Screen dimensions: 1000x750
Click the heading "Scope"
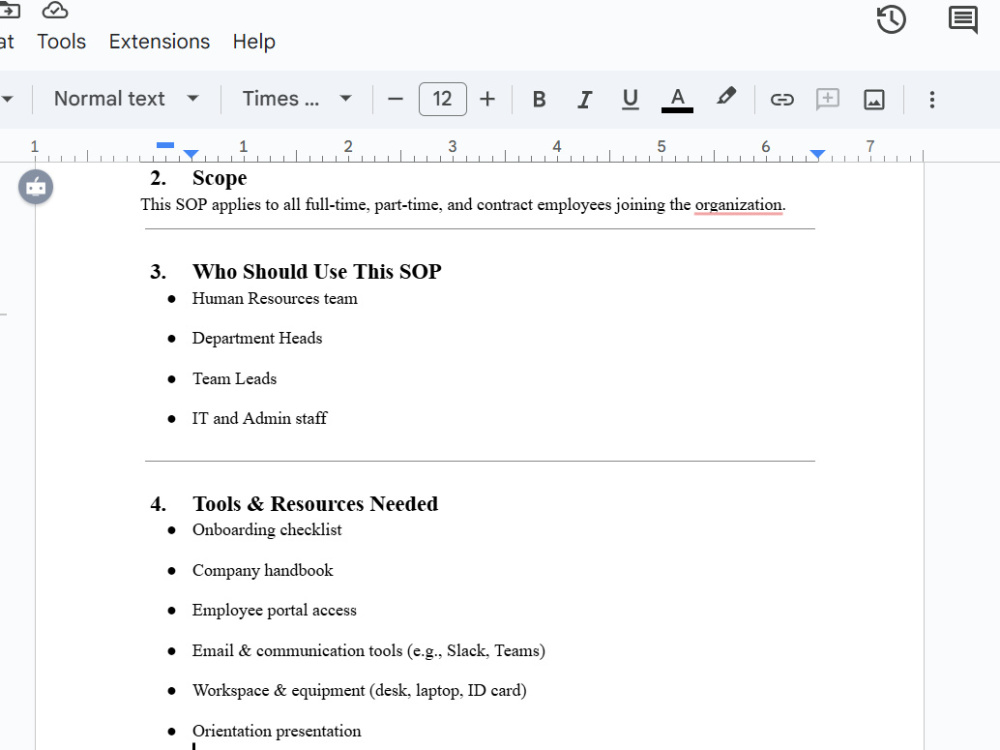[x=219, y=179]
